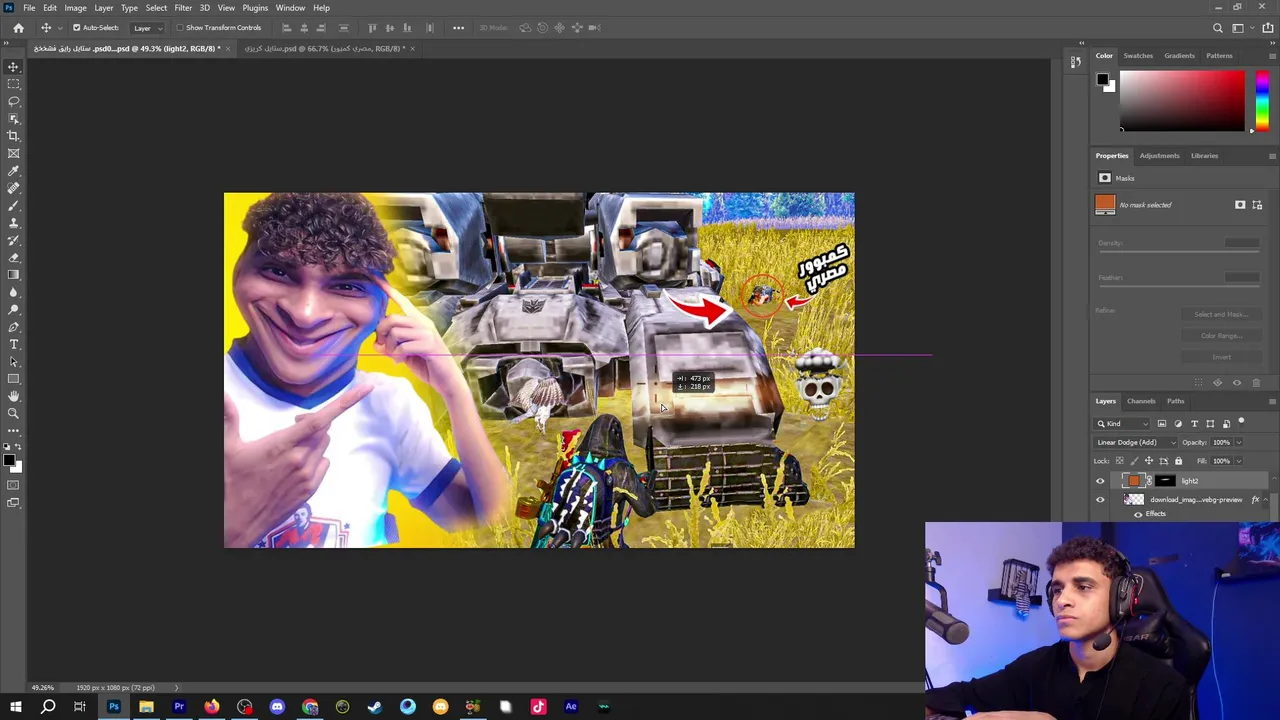The height and width of the screenshot is (720, 1280).
Task: Select the Hand tool
Action: [x=13, y=396]
